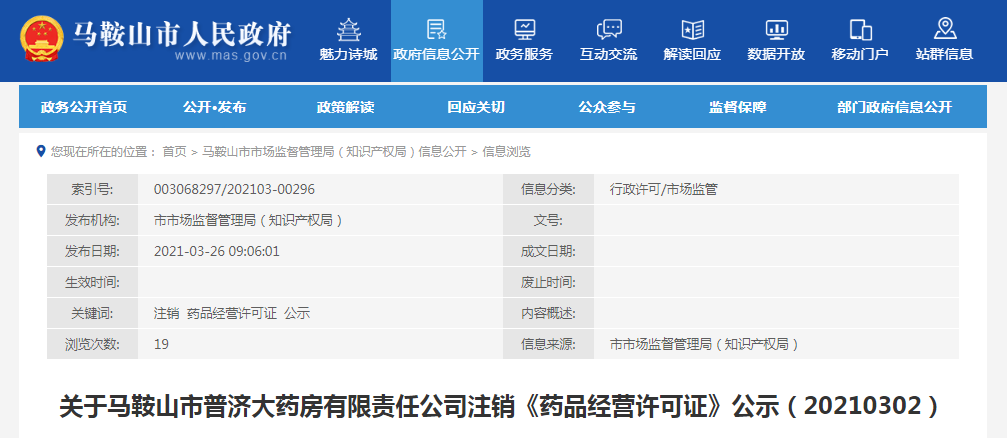Click the 互动交流 chat bubble icon
The height and width of the screenshot is (438, 1007).
608,30
